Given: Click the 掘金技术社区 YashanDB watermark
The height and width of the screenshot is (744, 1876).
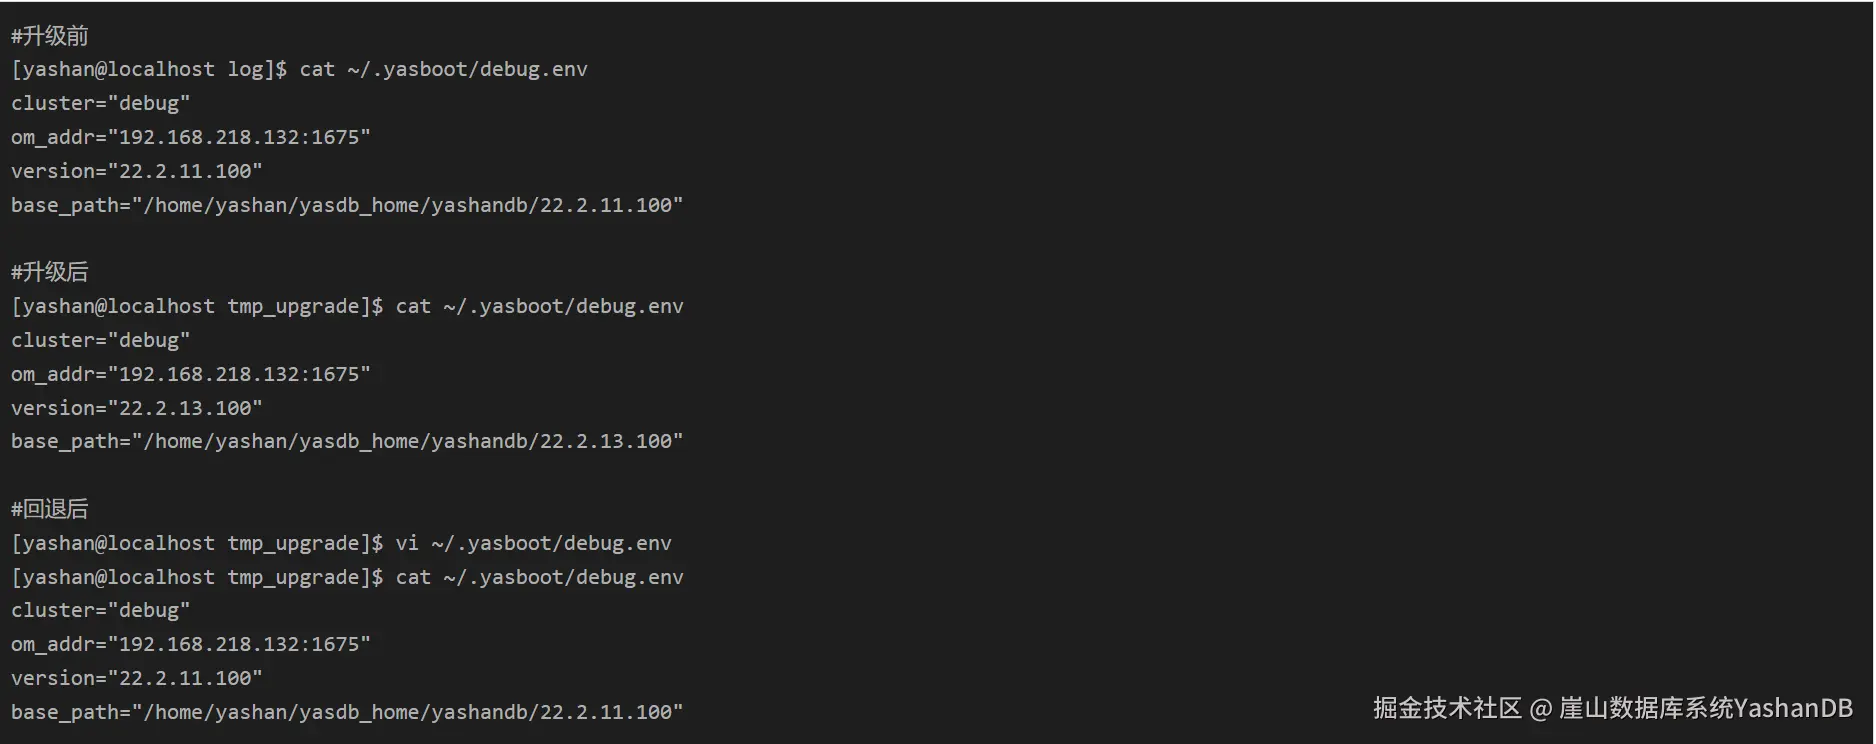Looking at the screenshot, I should (x=1613, y=708).
